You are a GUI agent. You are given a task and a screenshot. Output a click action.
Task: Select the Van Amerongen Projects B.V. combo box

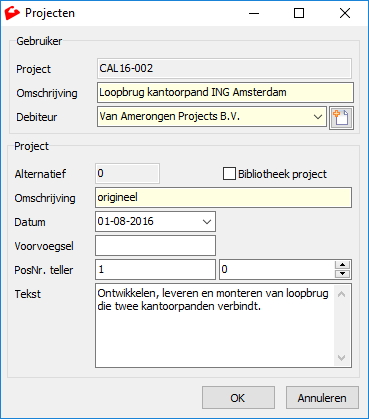[212, 117]
